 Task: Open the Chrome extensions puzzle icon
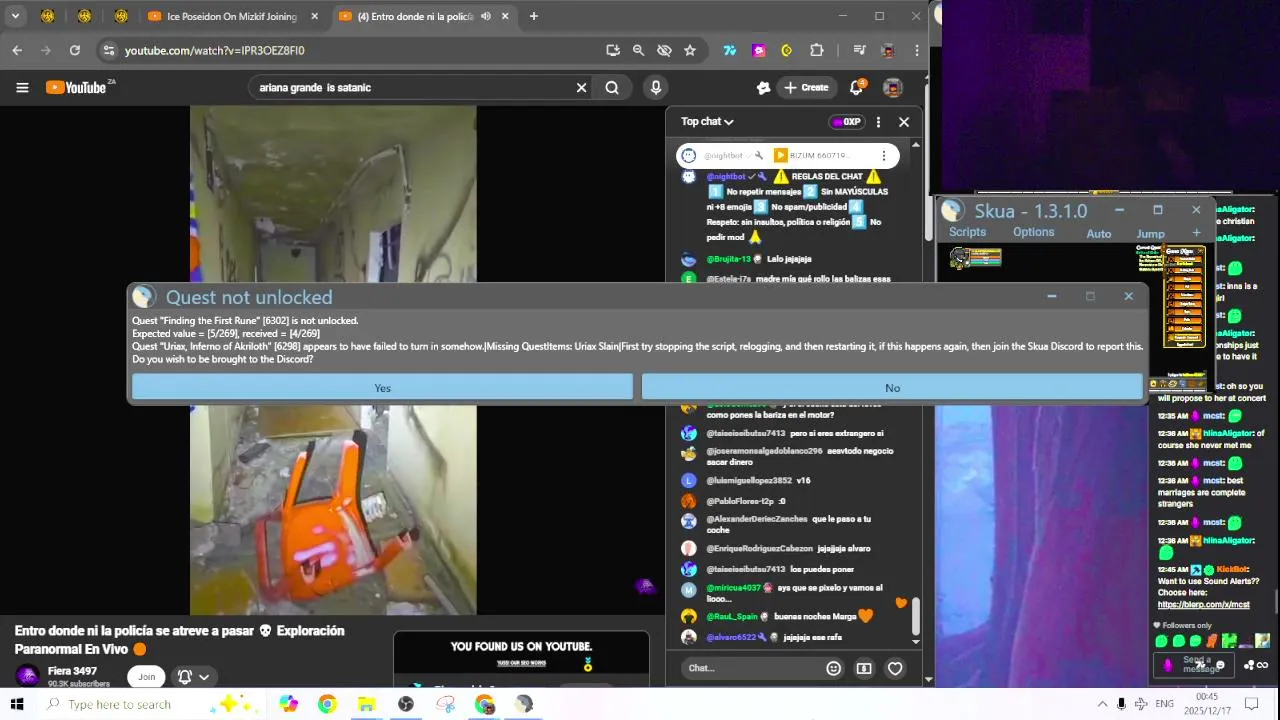(817, 50)
